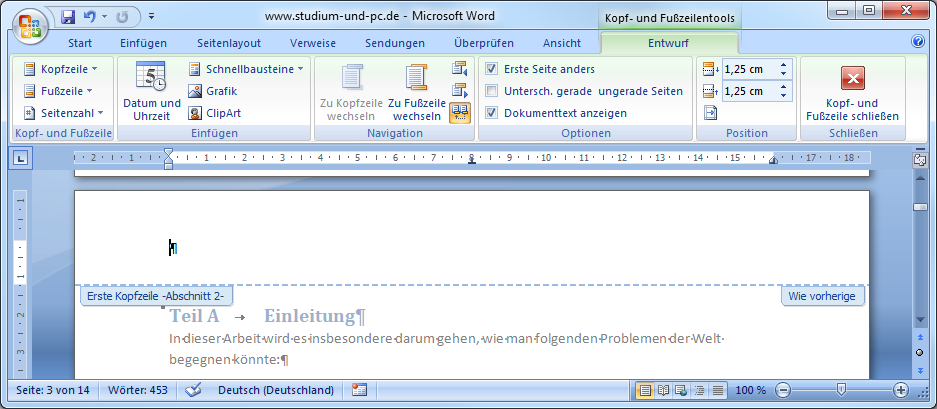Switch to Web Layout view
This screenshot has width=937, height=409.
(x=681, y=390)
